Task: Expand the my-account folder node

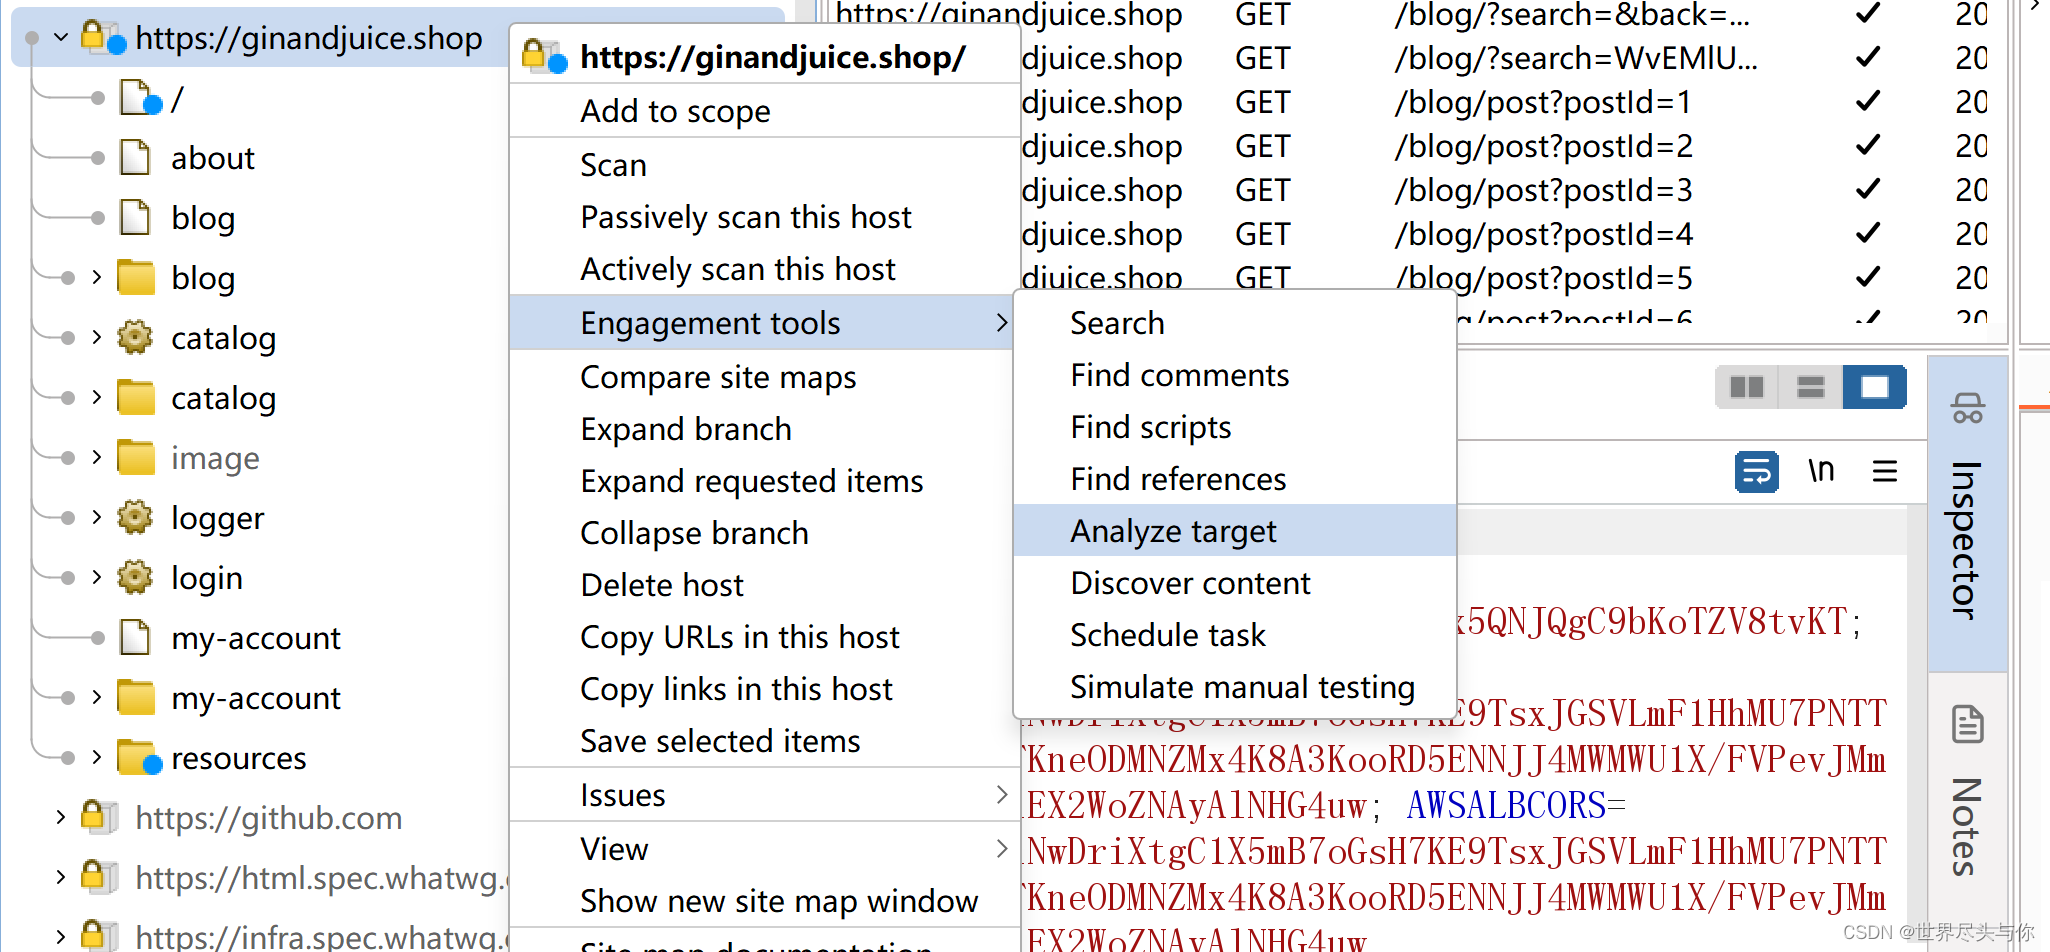Action: tap(97, 698)
